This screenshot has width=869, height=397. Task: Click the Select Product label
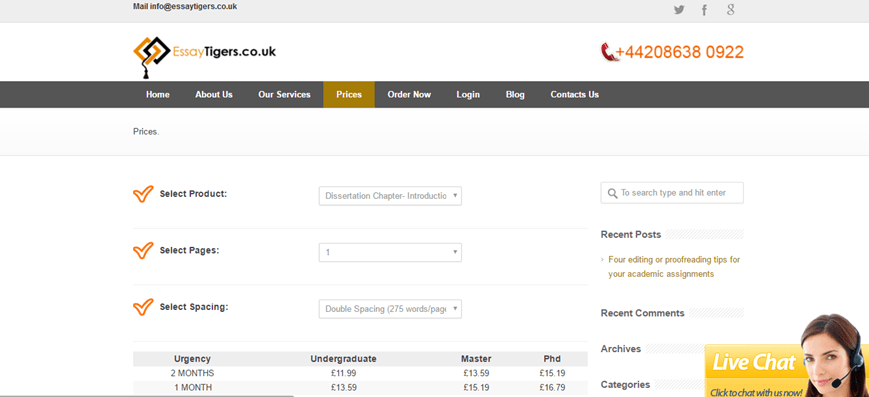193,194
